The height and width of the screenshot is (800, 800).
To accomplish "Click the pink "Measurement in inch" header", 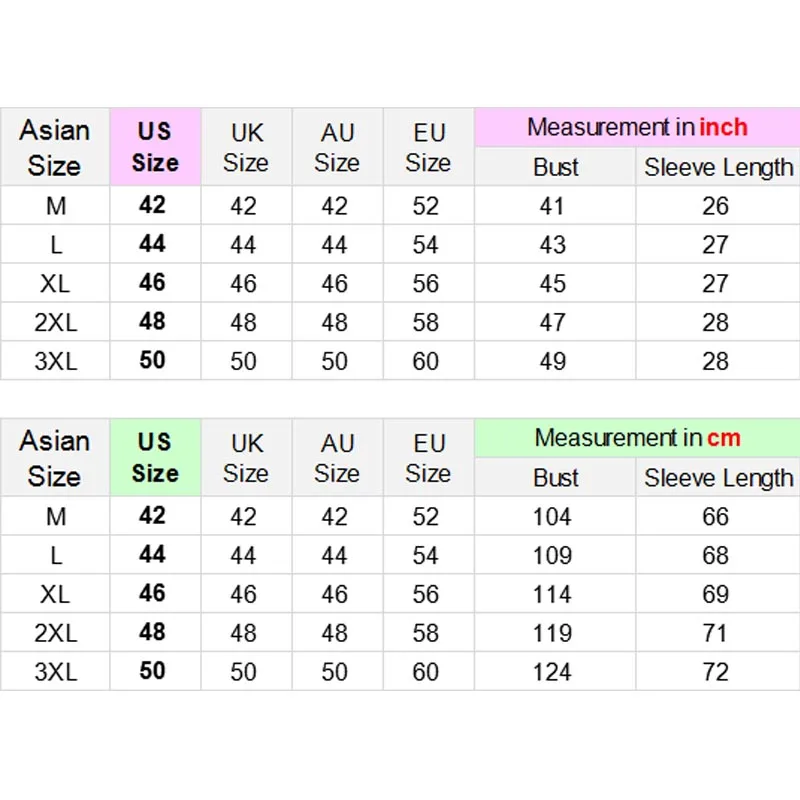I will tap(637, 128).
